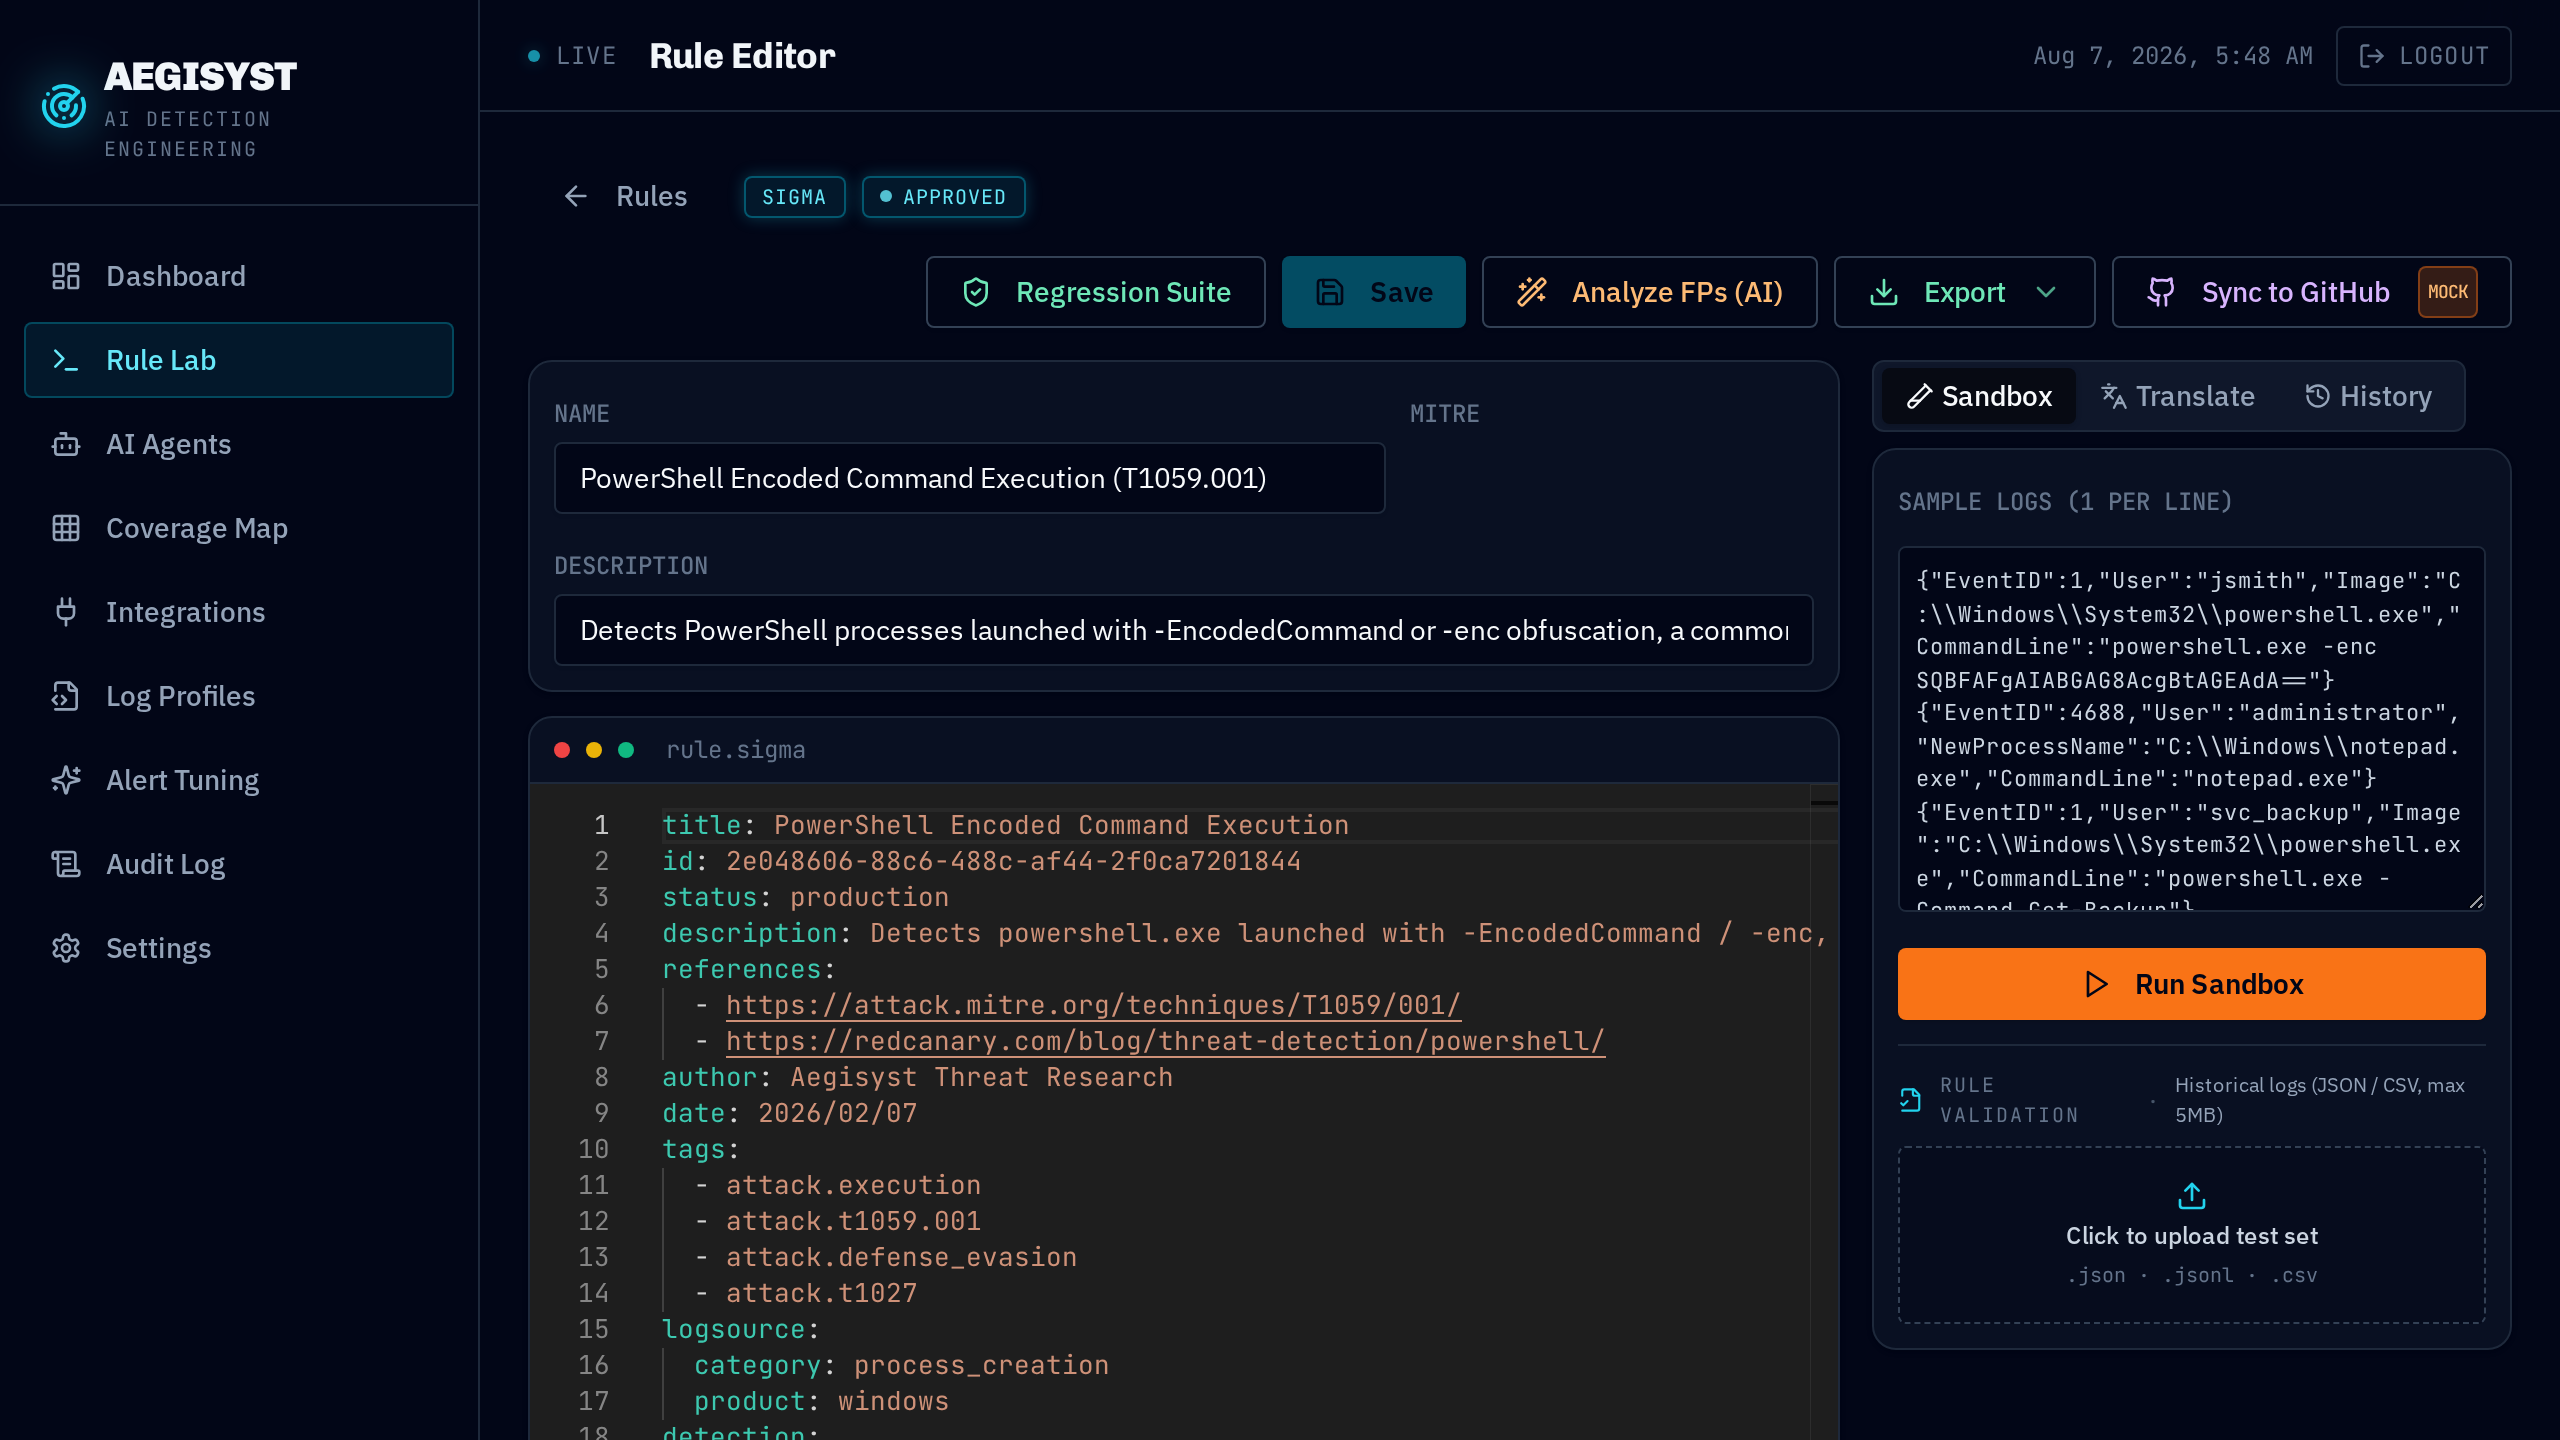Click the GitHub octocat icon

click(x=2162, y=292)
